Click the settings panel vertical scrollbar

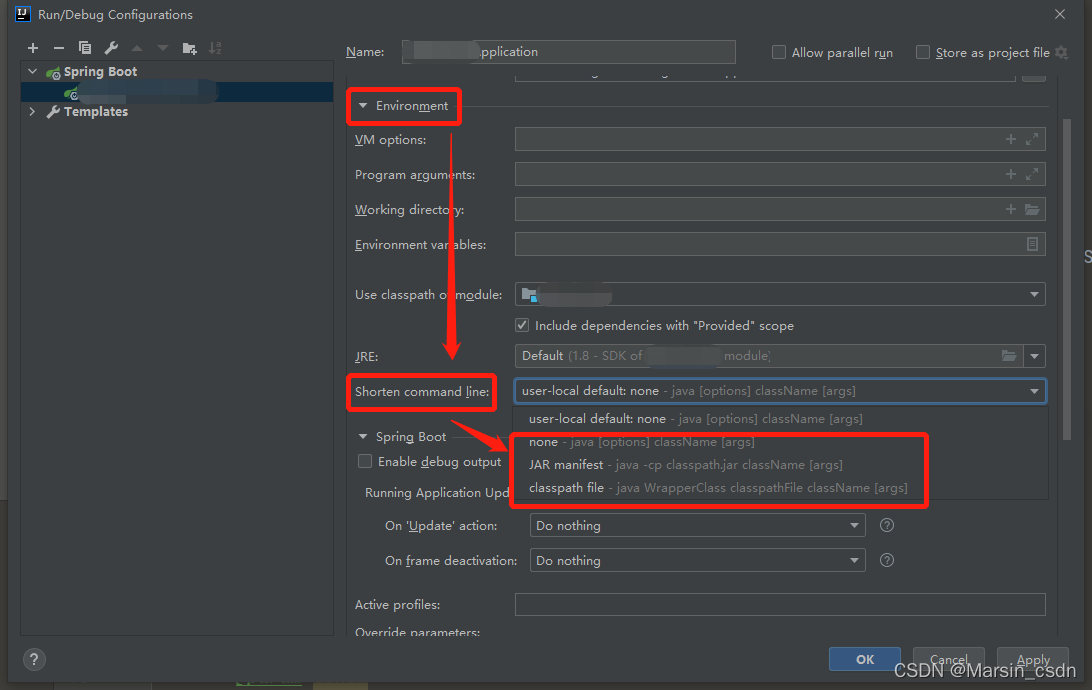pos(1066,279)
